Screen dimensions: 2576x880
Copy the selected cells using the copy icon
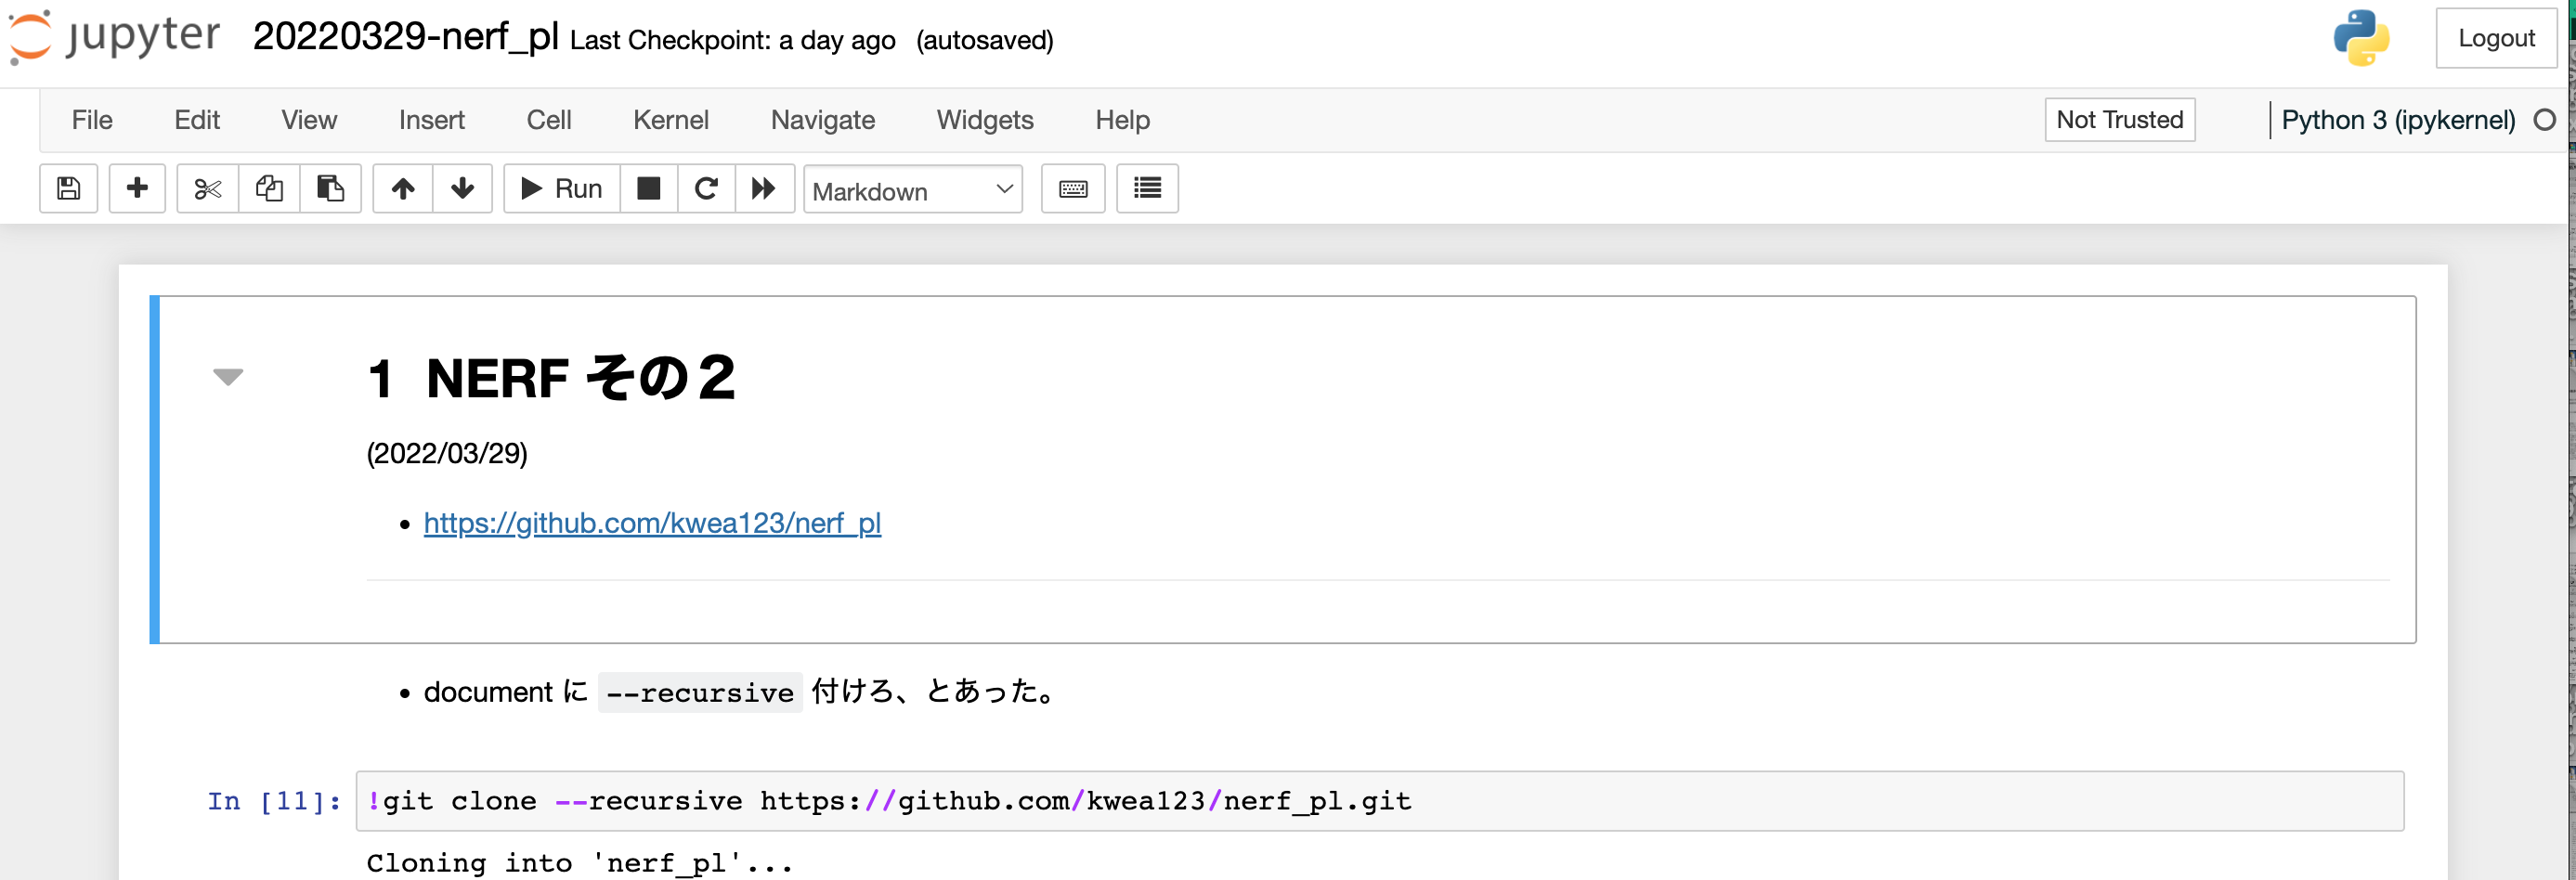point(269,188)
